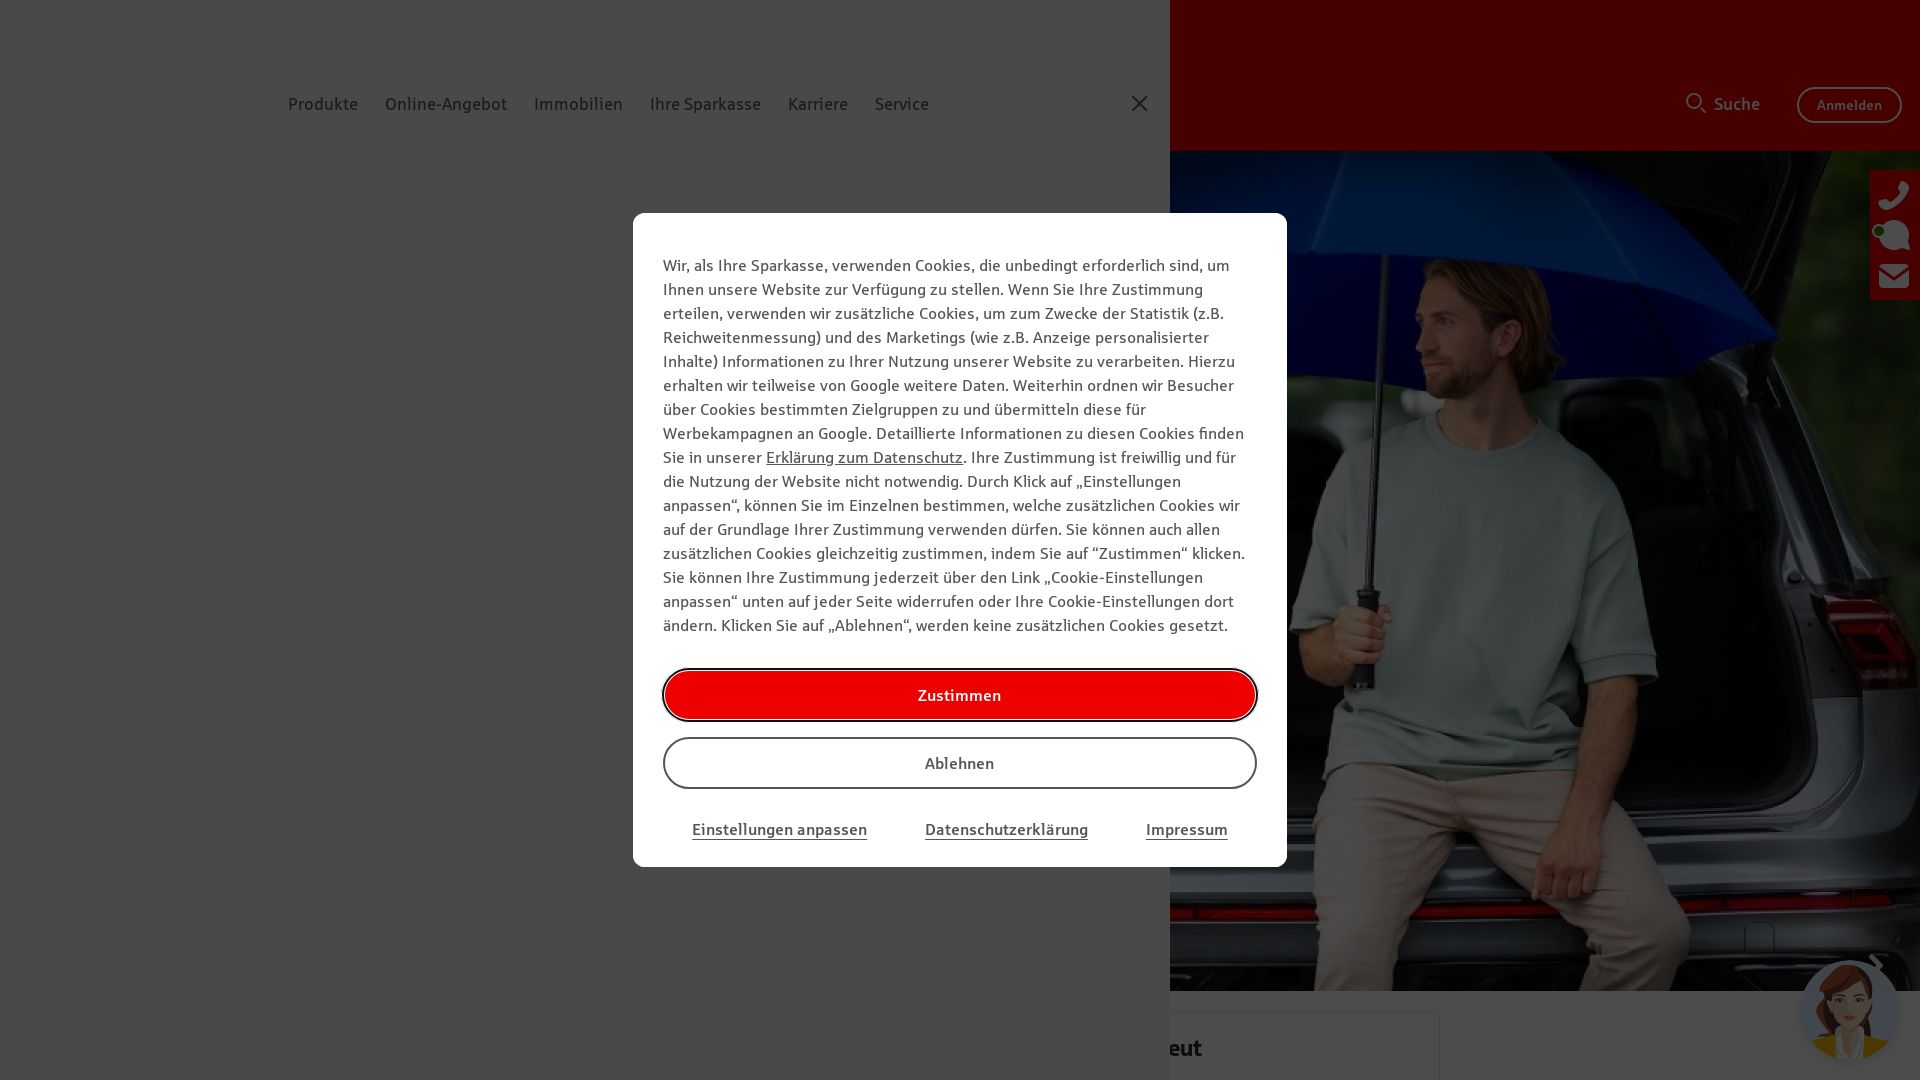Open the Produkte menu
This screenshot has width=1920, height=1080.
[323, 104]
